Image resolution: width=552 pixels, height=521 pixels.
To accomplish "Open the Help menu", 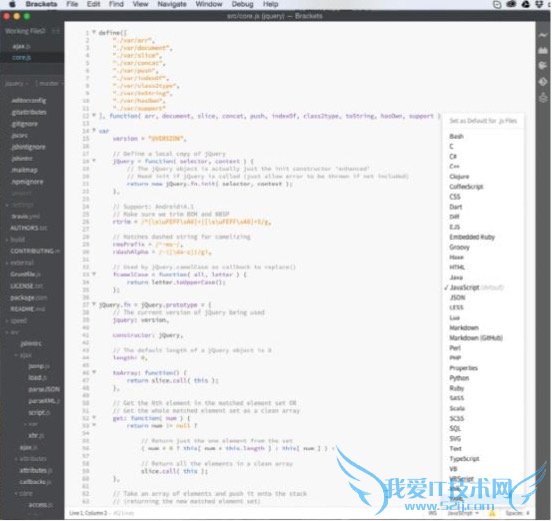I will pyautogui.click(x=270, y=4).
